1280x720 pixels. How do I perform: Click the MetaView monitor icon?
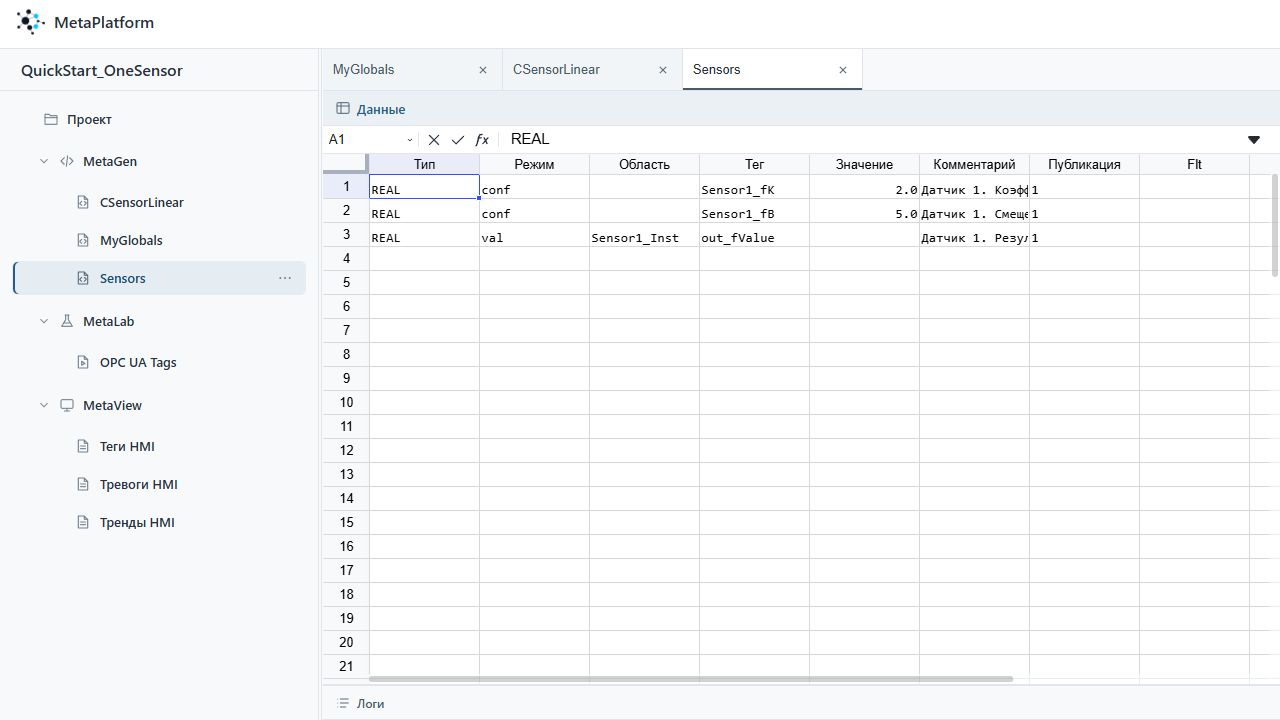tap(67, 405)
